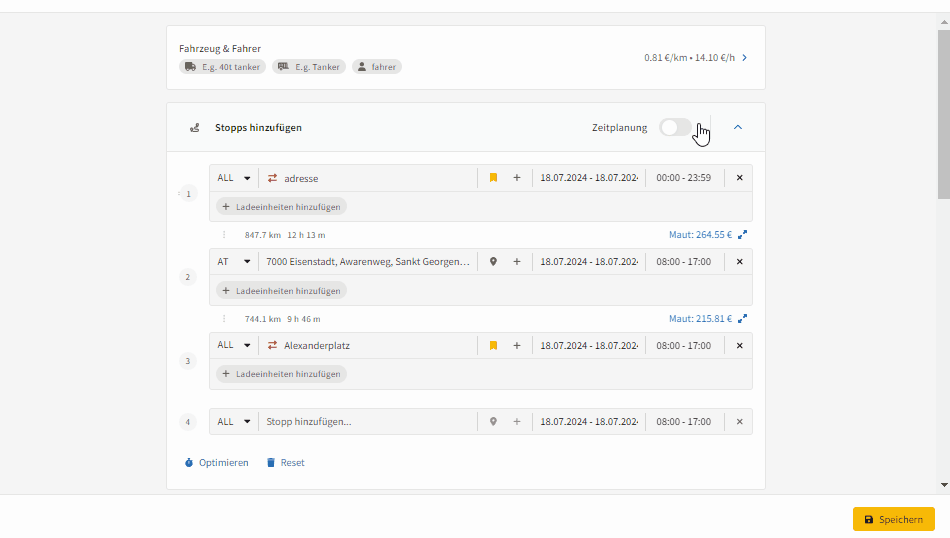Viewport: 950px width, 538px height.
Task: Click bookmark icon on Alexanderplatz stop
Action: pyautogui.click(x=493, y=346)
